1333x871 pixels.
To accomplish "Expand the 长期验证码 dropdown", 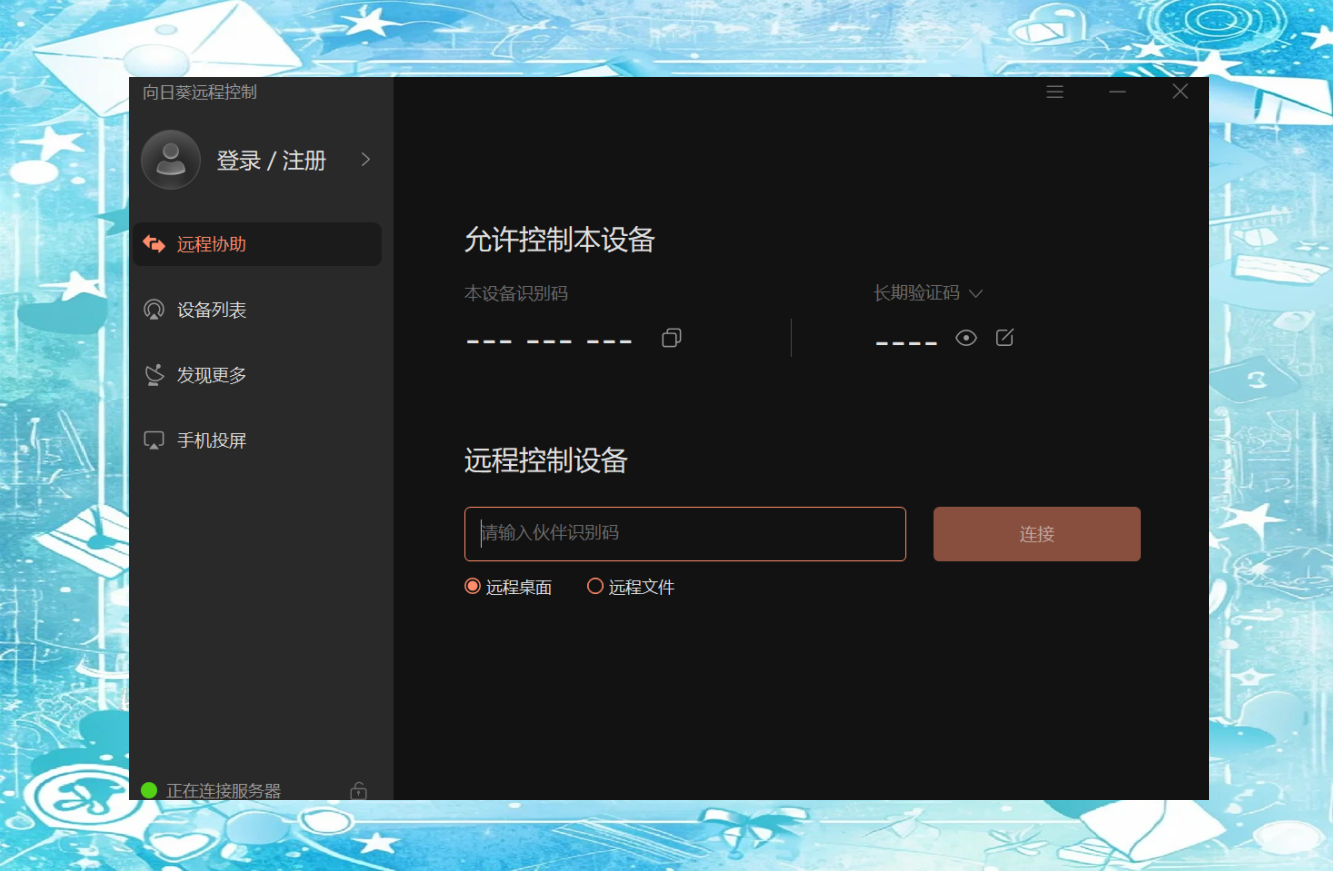I will [x=976, y=294].
